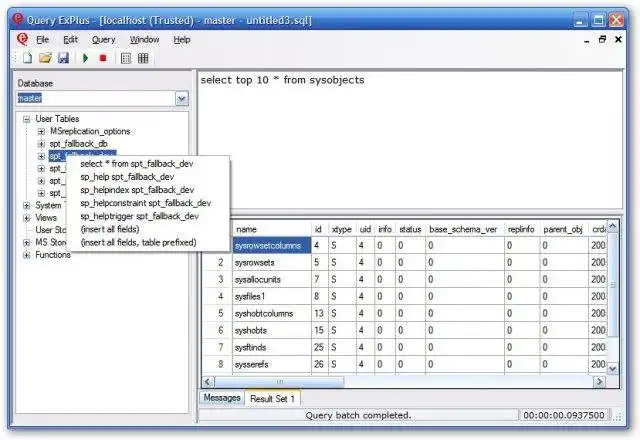Choose 'sp_help spt_fallback_dev' menu entry

pos(148,177)
